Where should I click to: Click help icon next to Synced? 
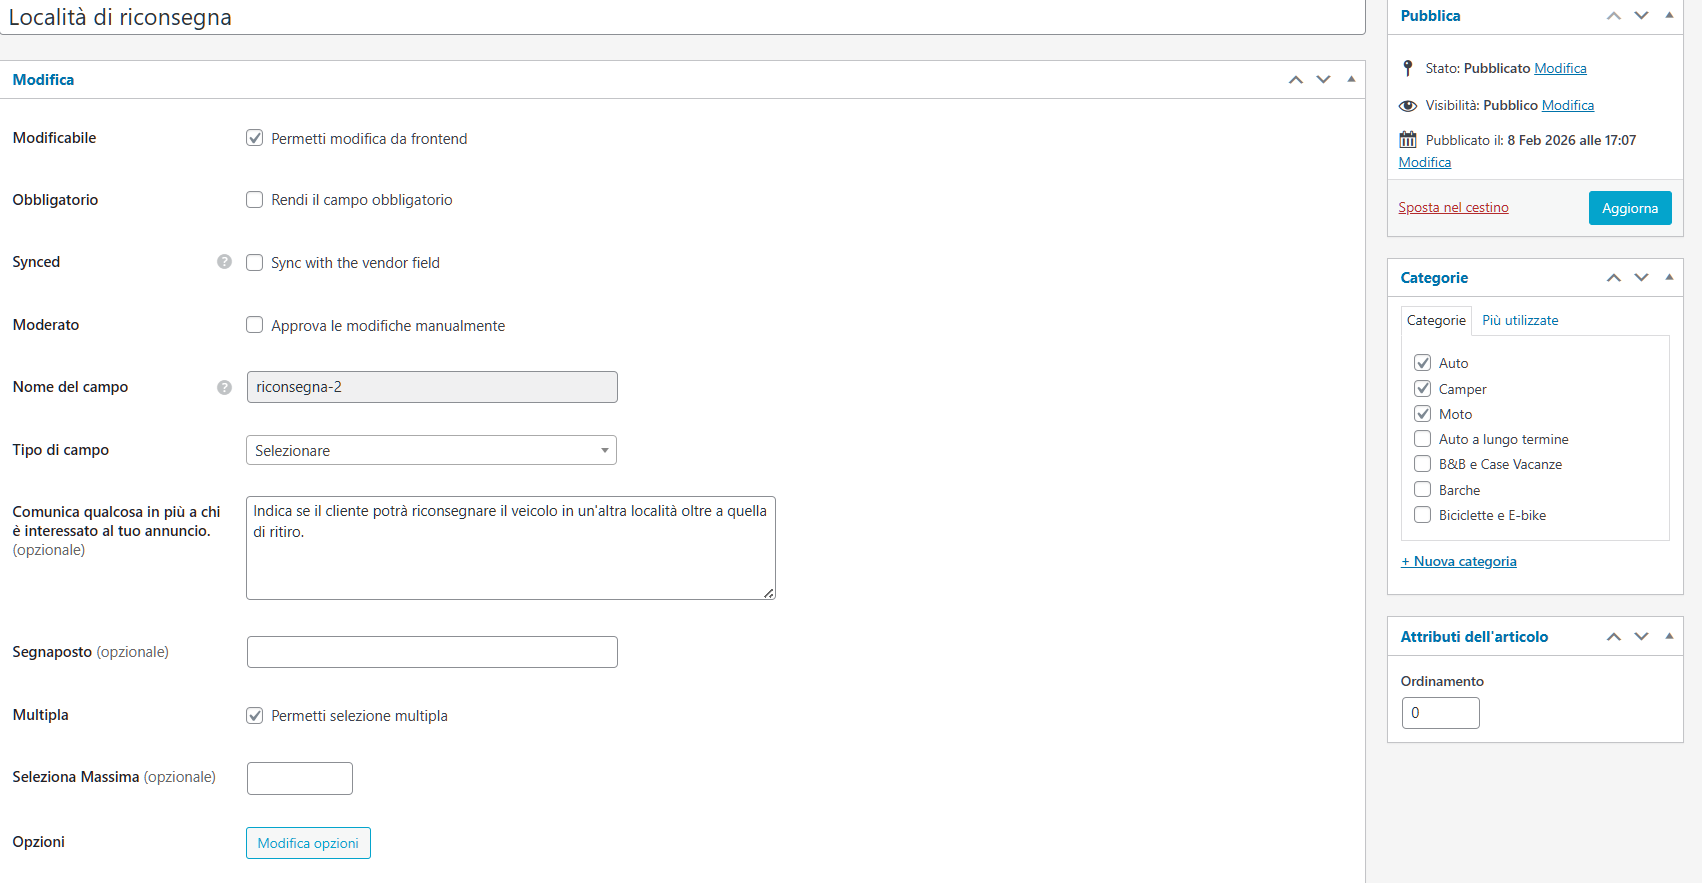(224, 262)
